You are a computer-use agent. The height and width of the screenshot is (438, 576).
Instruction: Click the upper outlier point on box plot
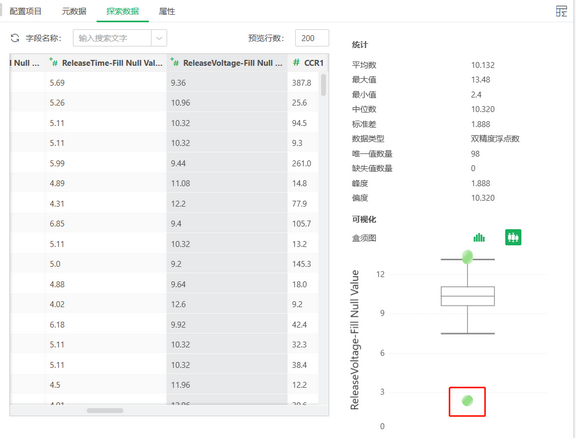(467, 257)
